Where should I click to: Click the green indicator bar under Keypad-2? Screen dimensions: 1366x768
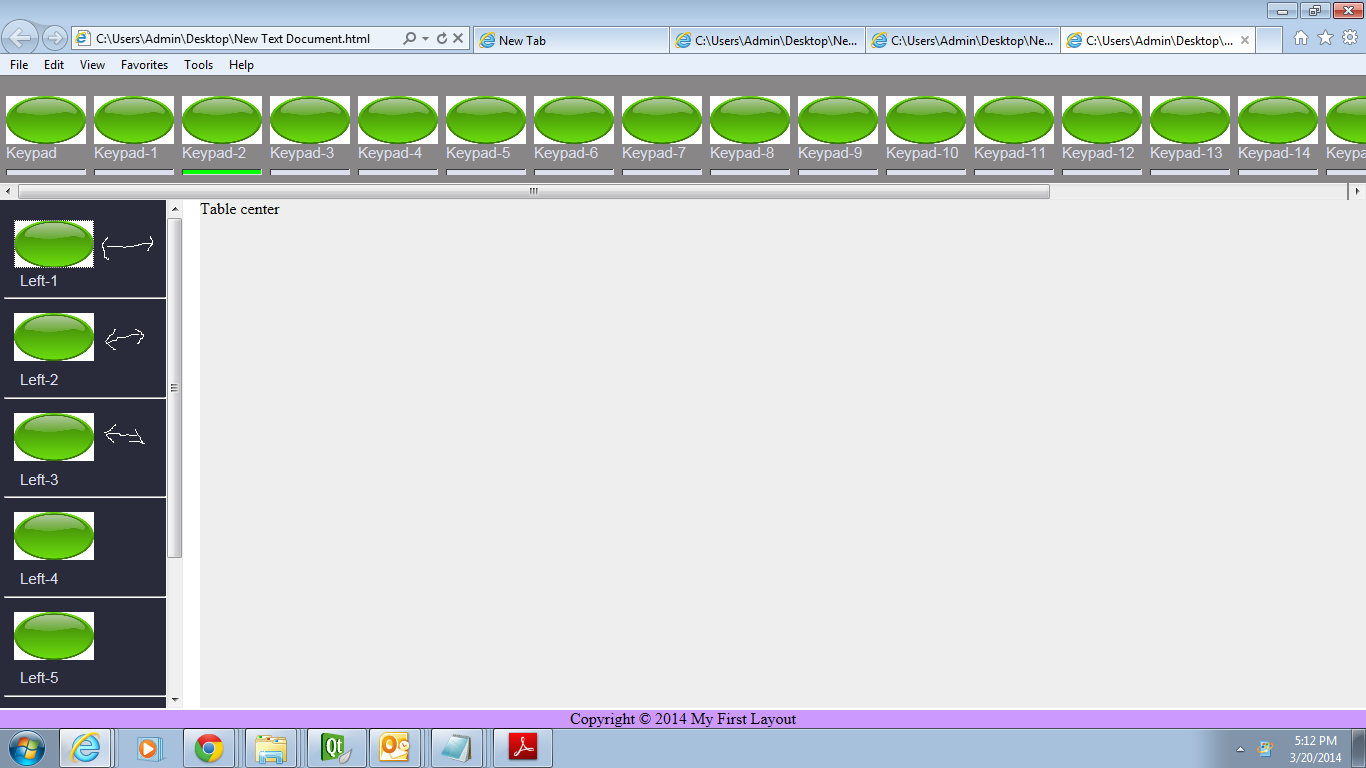222,172
